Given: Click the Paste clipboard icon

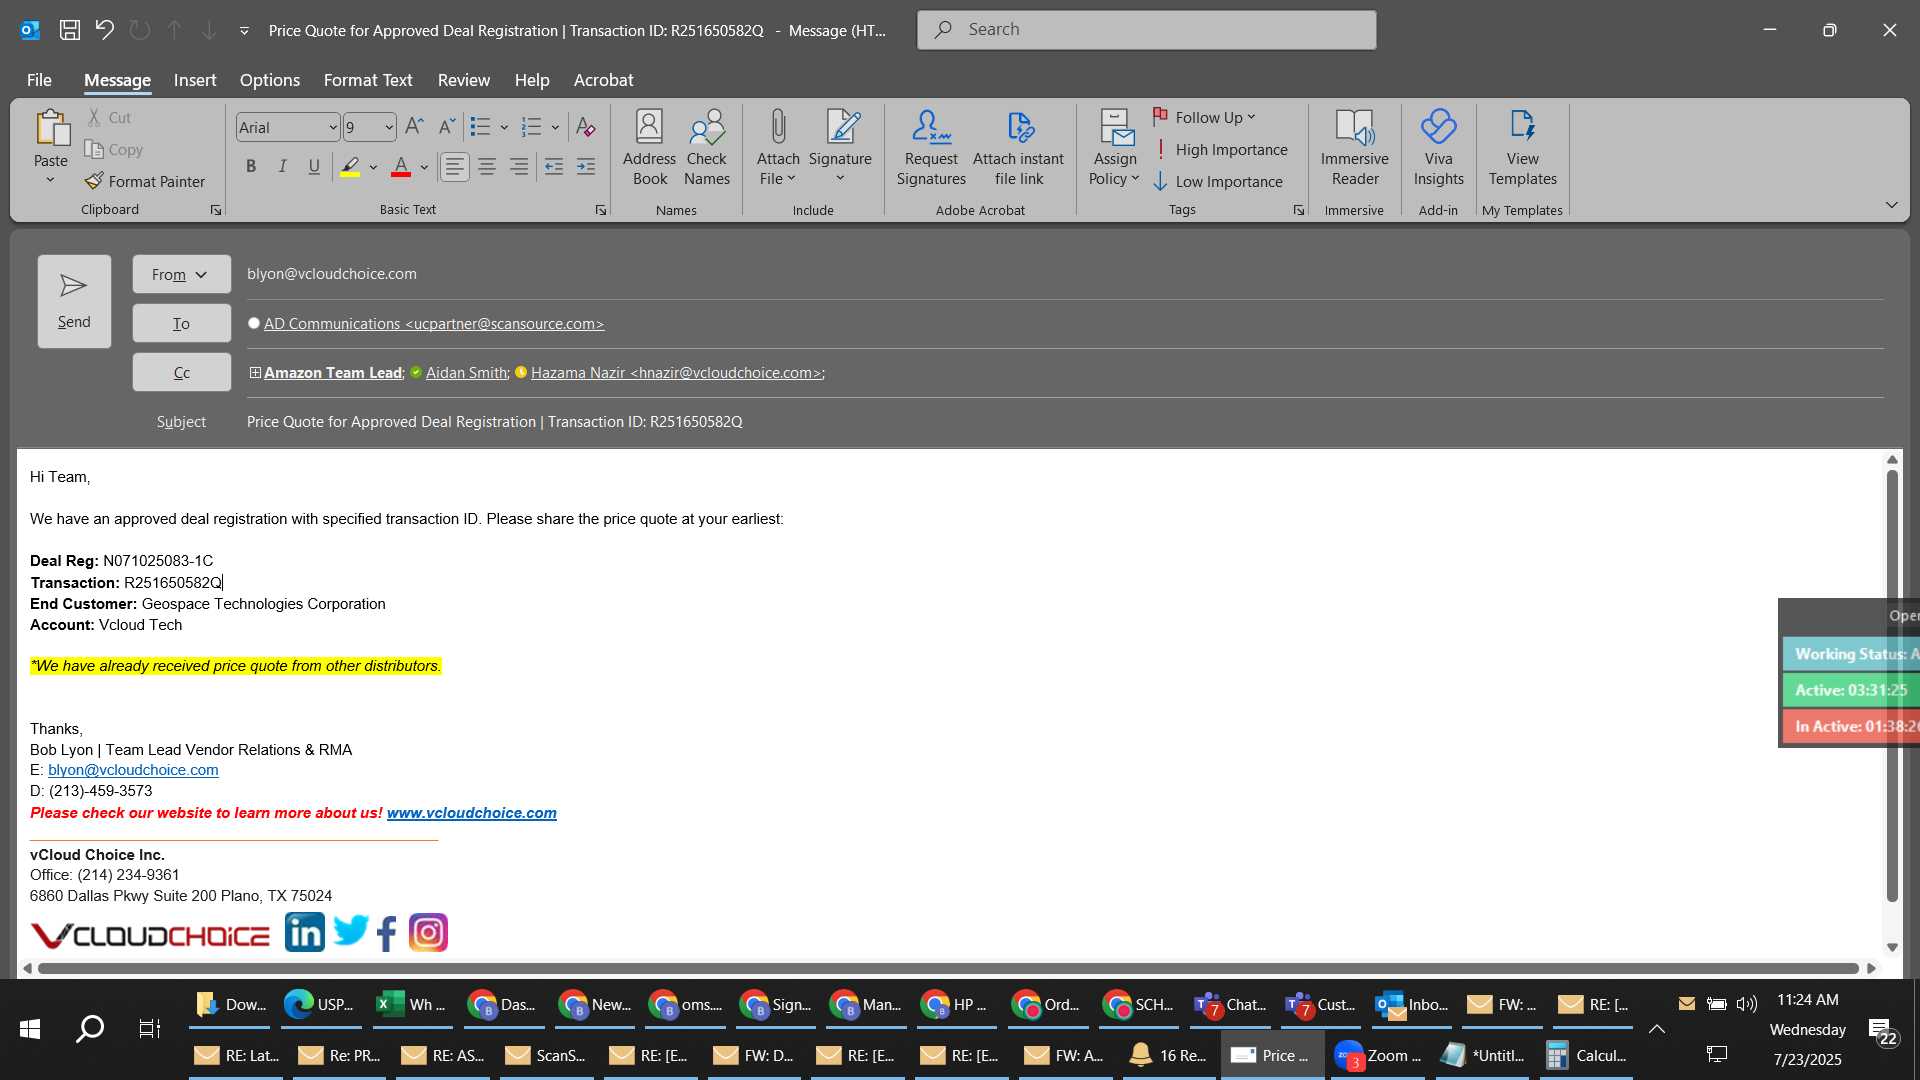Looking at the screenshot, I should [x=51, y=129].
